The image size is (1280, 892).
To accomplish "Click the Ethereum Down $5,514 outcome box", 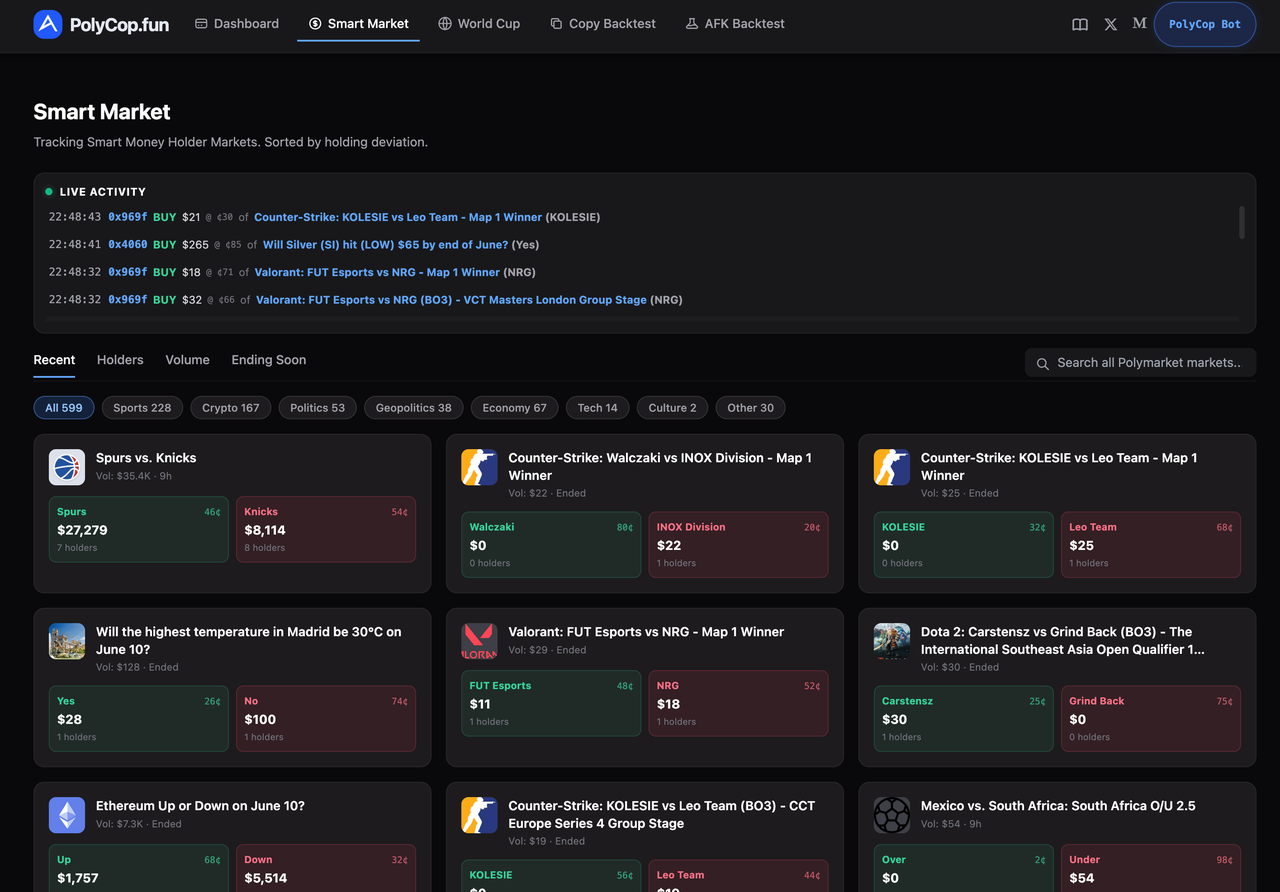I will tap(326, 868).
